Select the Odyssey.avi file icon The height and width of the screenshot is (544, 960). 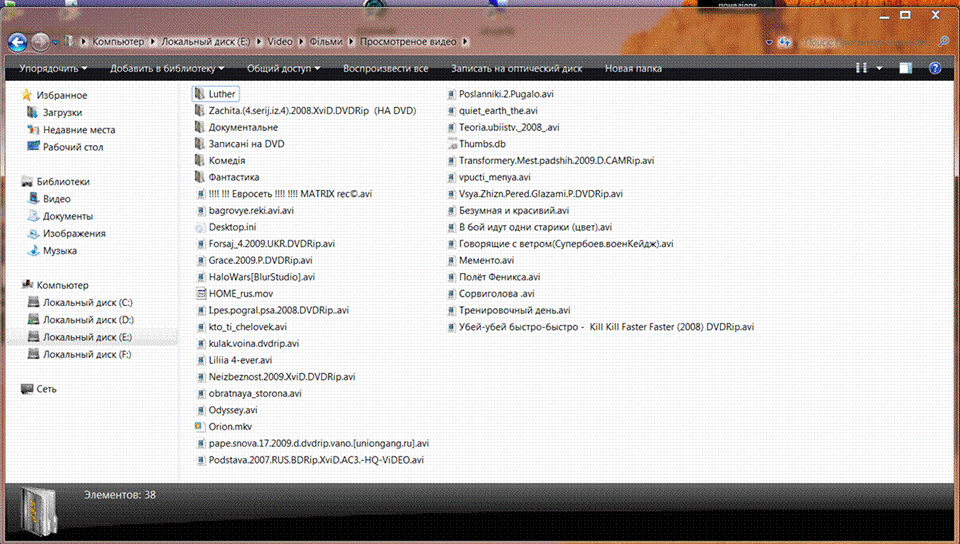pyautogui.click(x=201, y=410)
